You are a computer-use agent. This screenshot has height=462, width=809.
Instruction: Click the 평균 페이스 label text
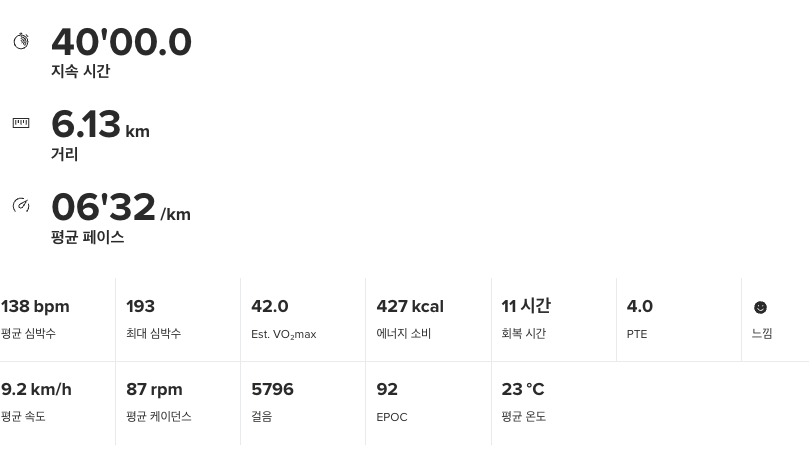(x=88, y=237)
